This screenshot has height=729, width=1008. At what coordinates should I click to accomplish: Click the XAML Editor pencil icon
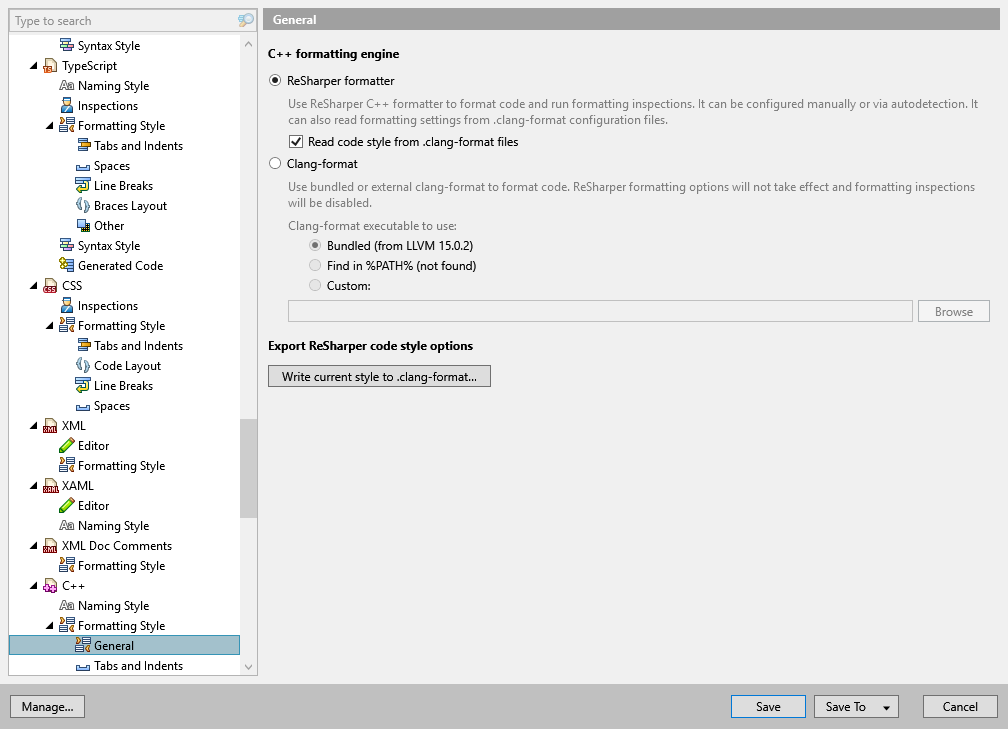point(66,506)
